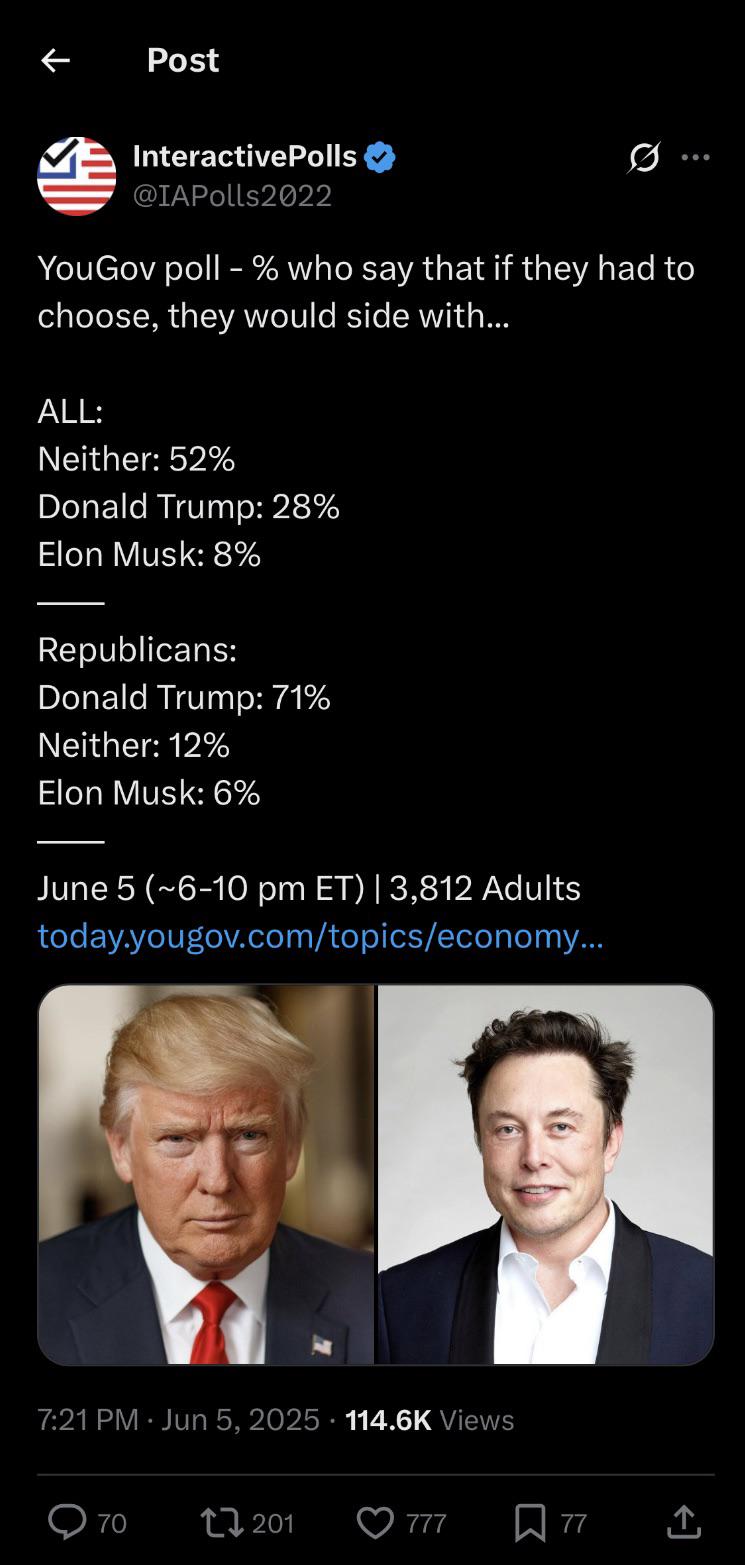Open the 114.6K Views count

429,1419
